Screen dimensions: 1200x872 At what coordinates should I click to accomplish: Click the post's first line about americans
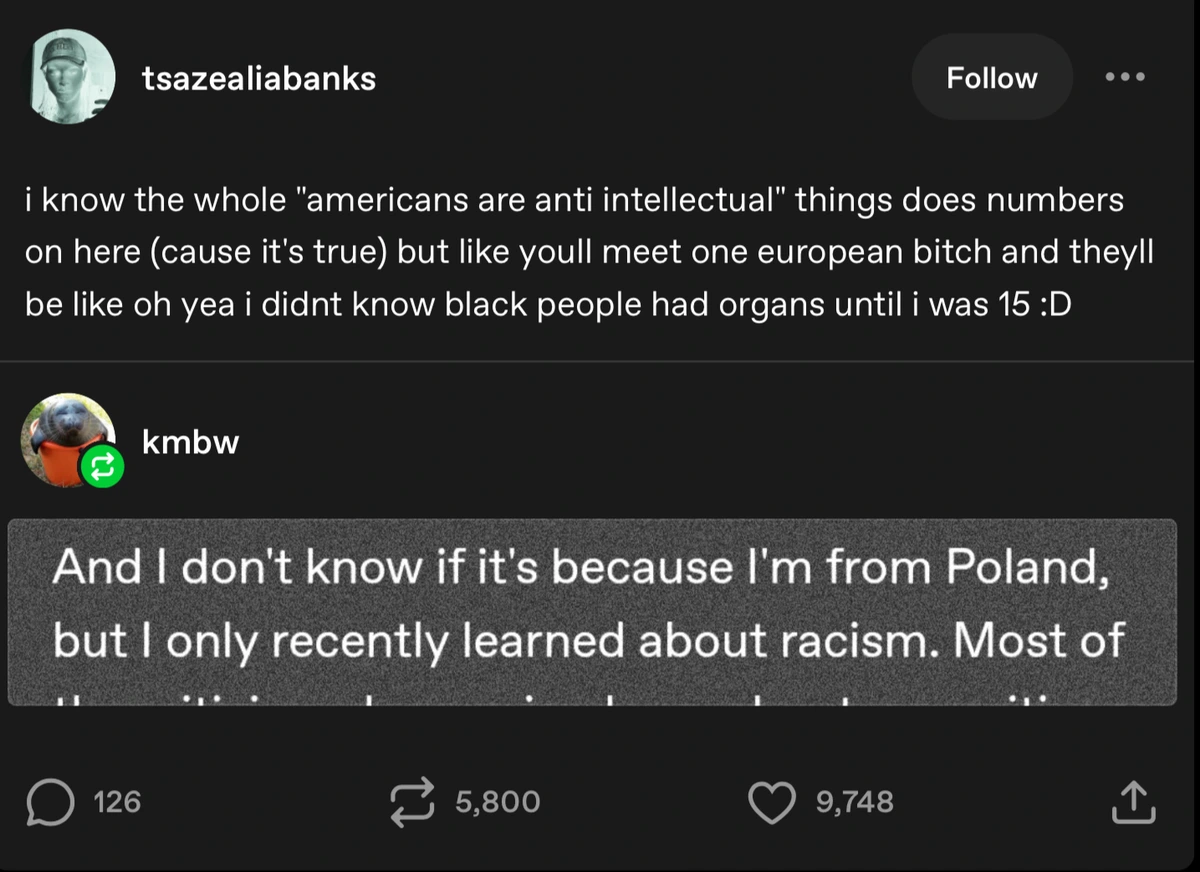574,200
